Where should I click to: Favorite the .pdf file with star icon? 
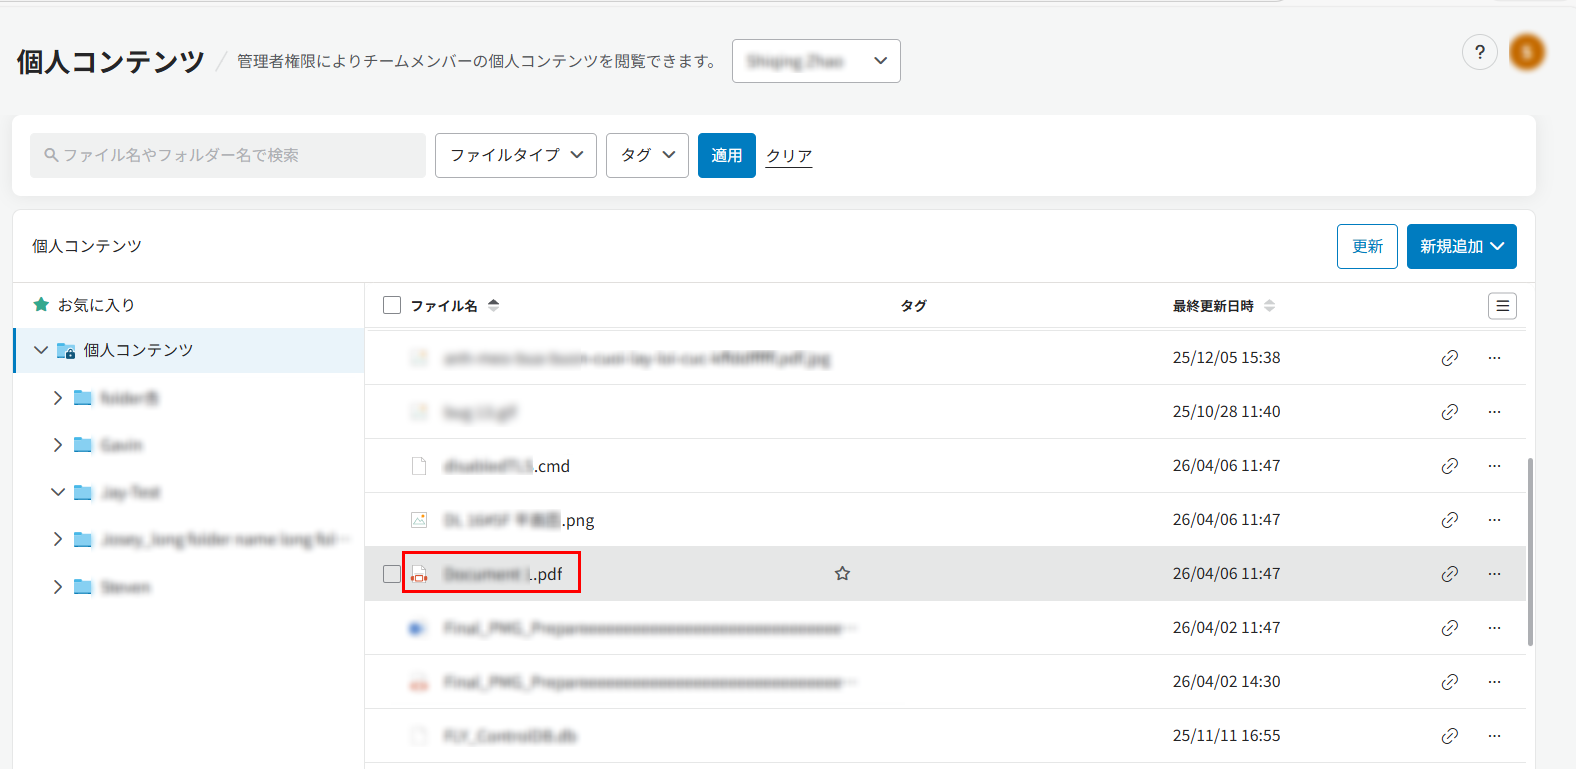(x=842, y=573)
